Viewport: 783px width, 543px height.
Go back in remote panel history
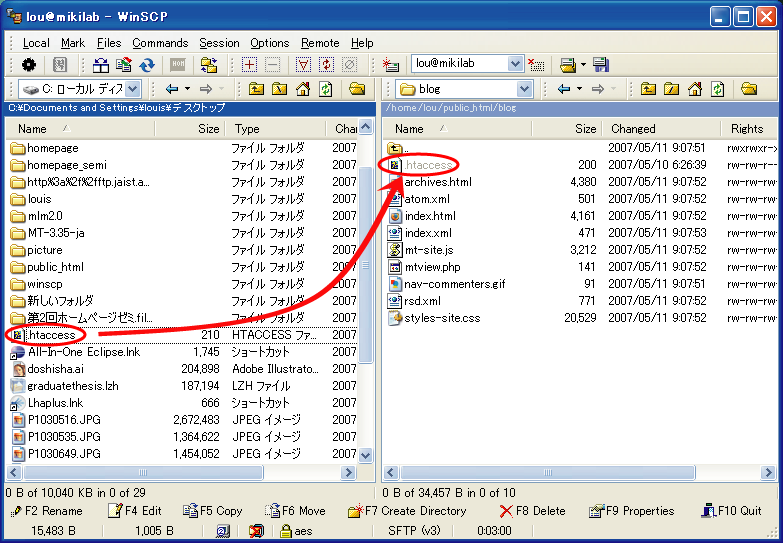tap(564, 89)
